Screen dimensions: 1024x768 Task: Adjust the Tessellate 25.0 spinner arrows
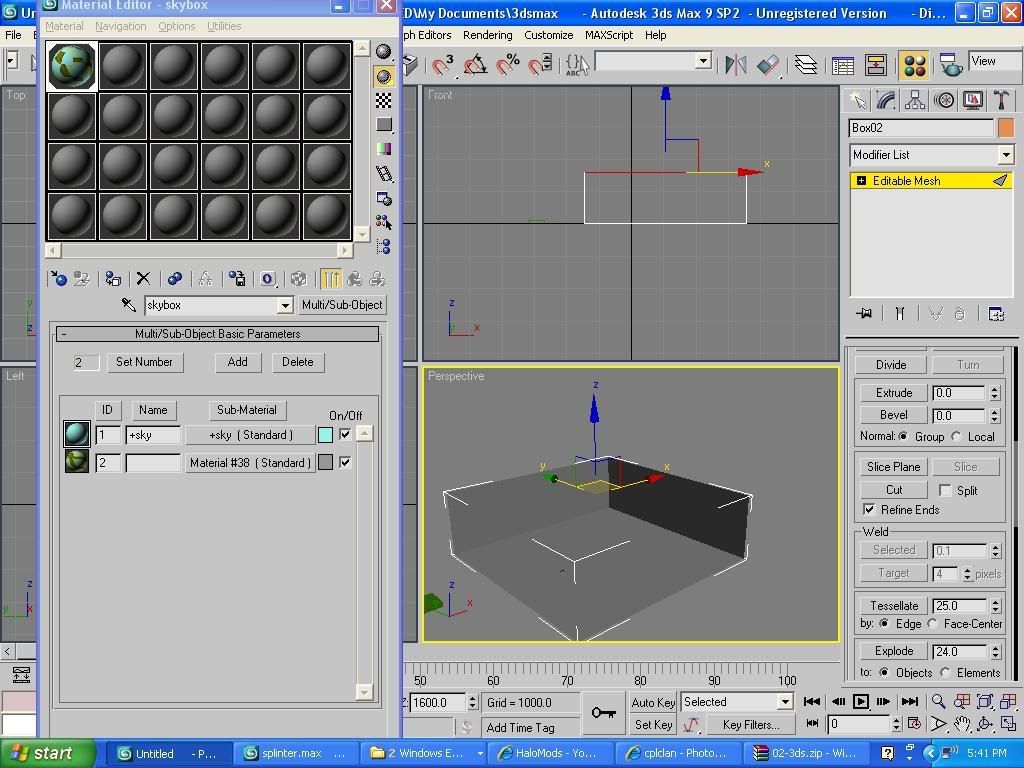(995, 606)
